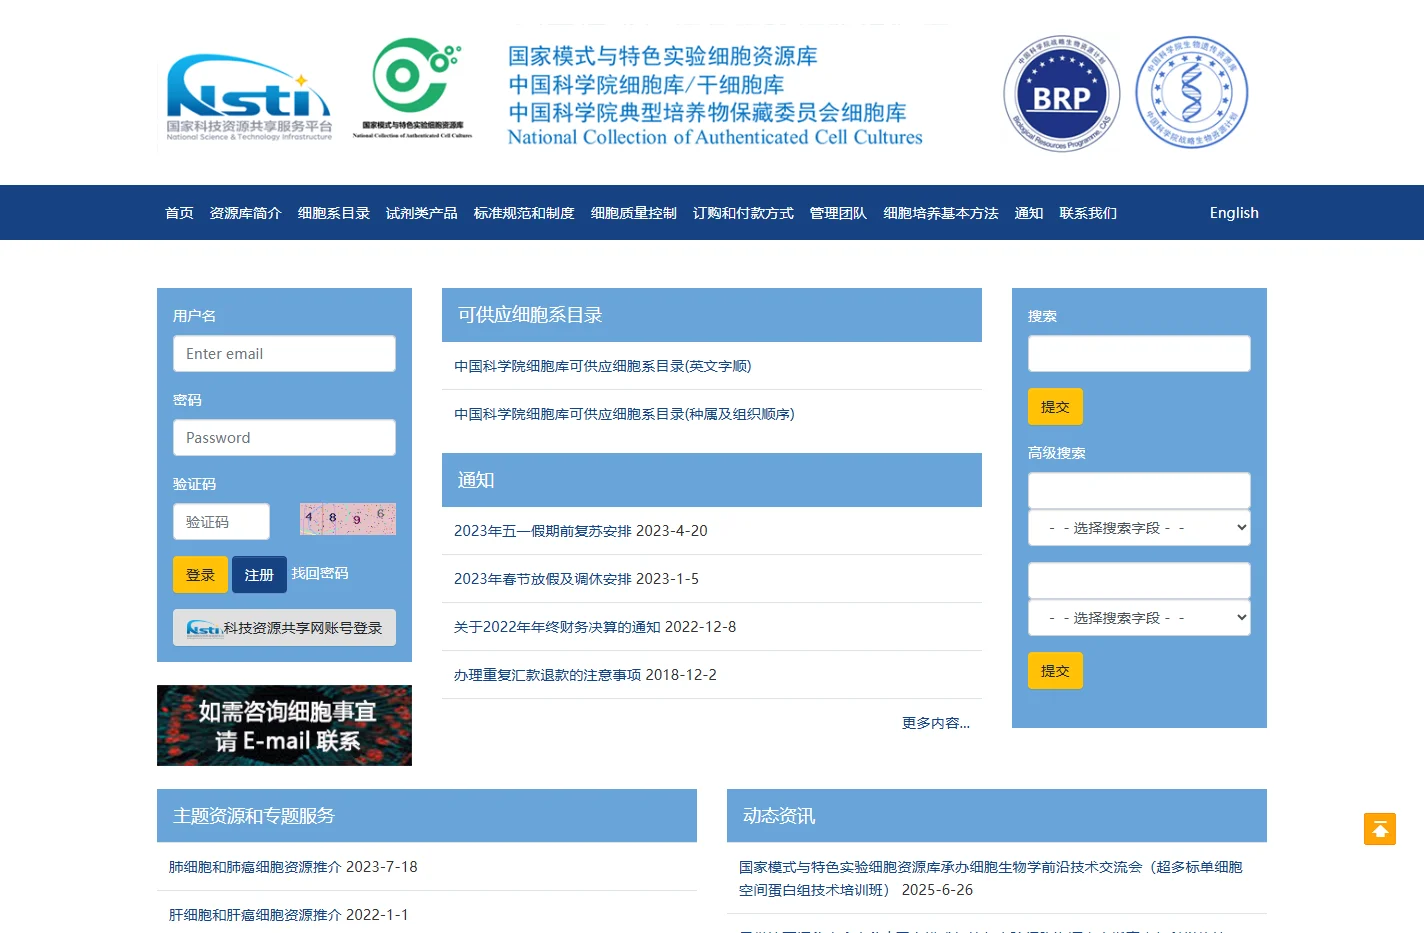Focus the Enter email username field

[x=284, y=354]
